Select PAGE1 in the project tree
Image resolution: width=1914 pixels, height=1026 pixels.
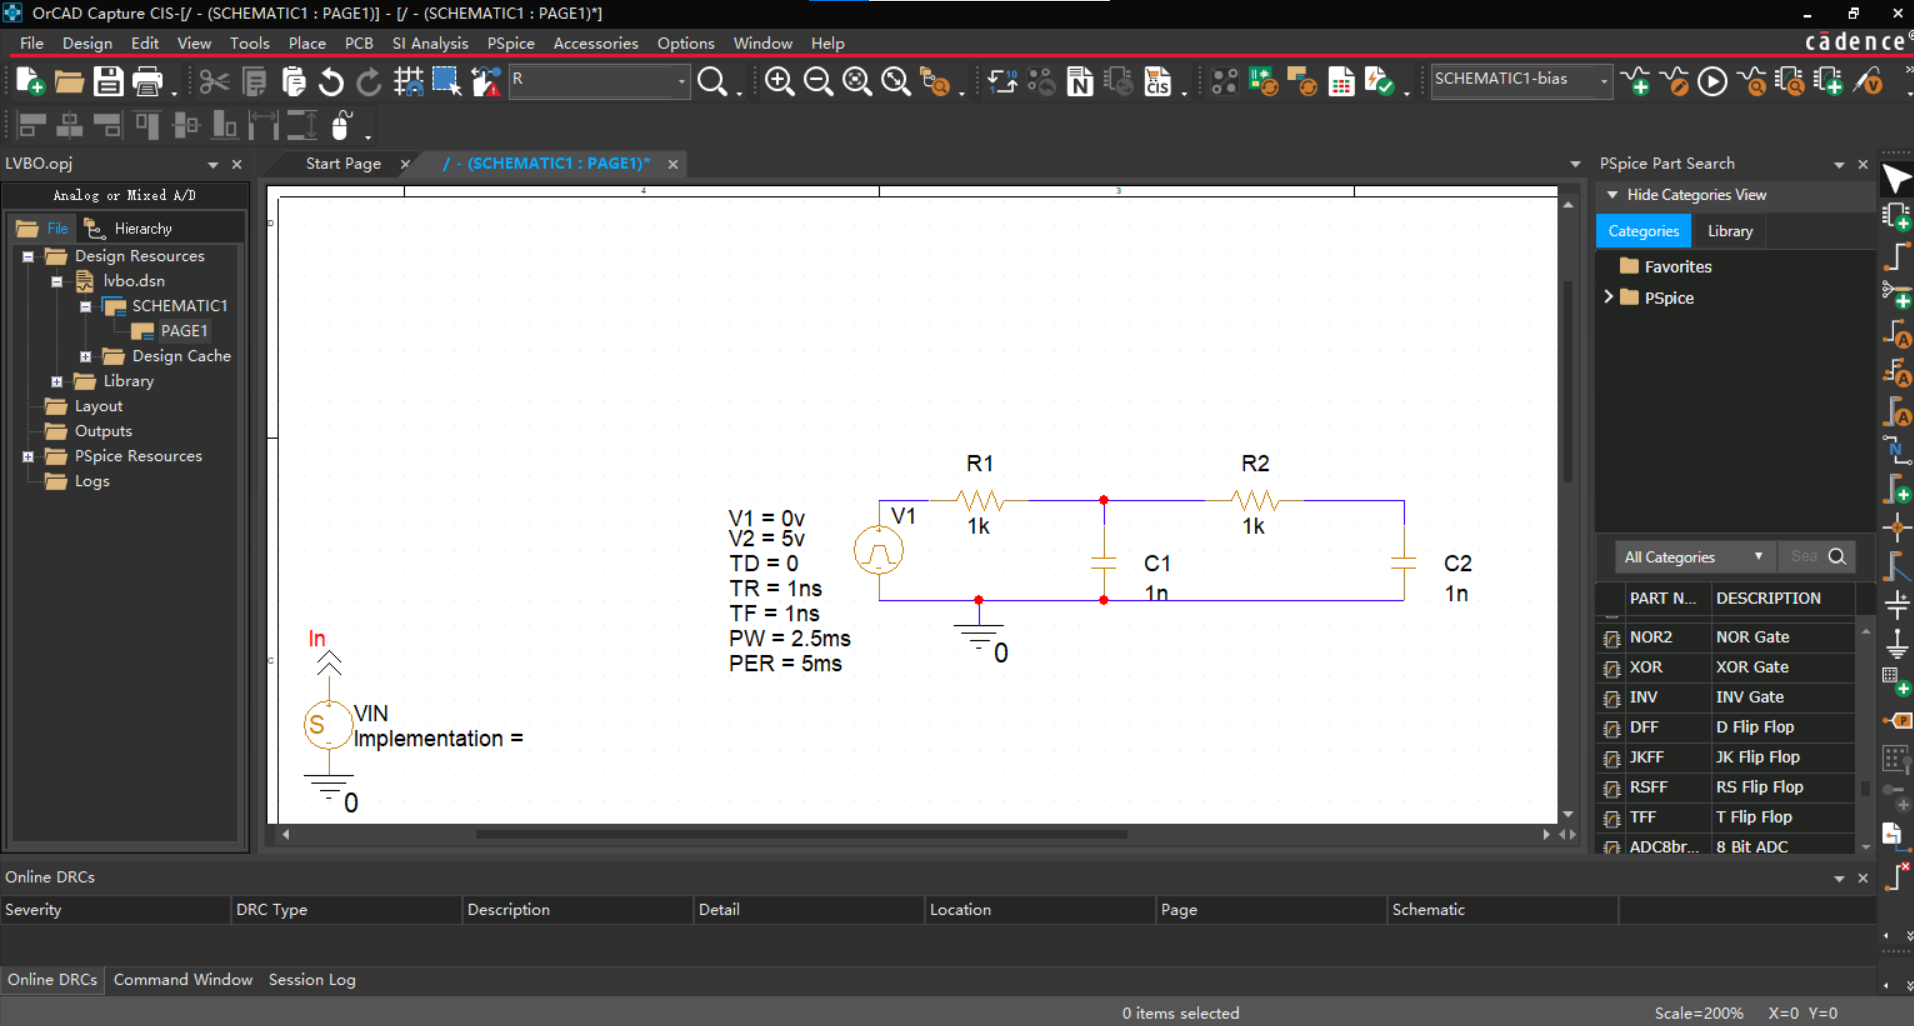184,331
